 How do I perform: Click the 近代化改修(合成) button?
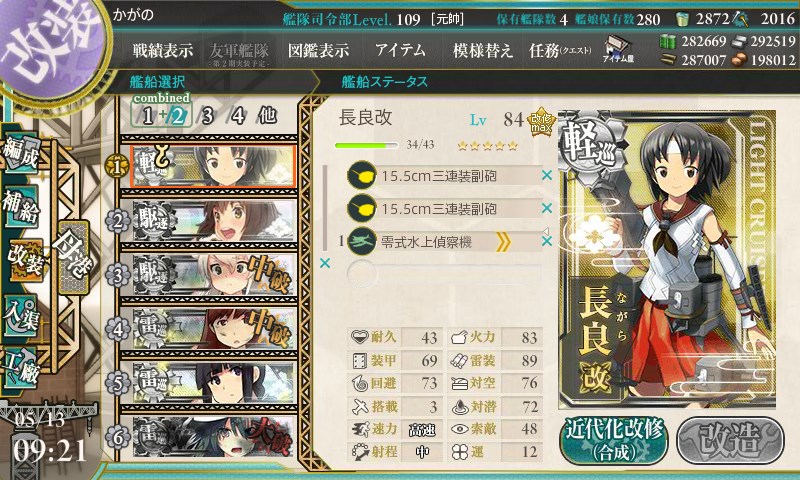tap(614, 440)
